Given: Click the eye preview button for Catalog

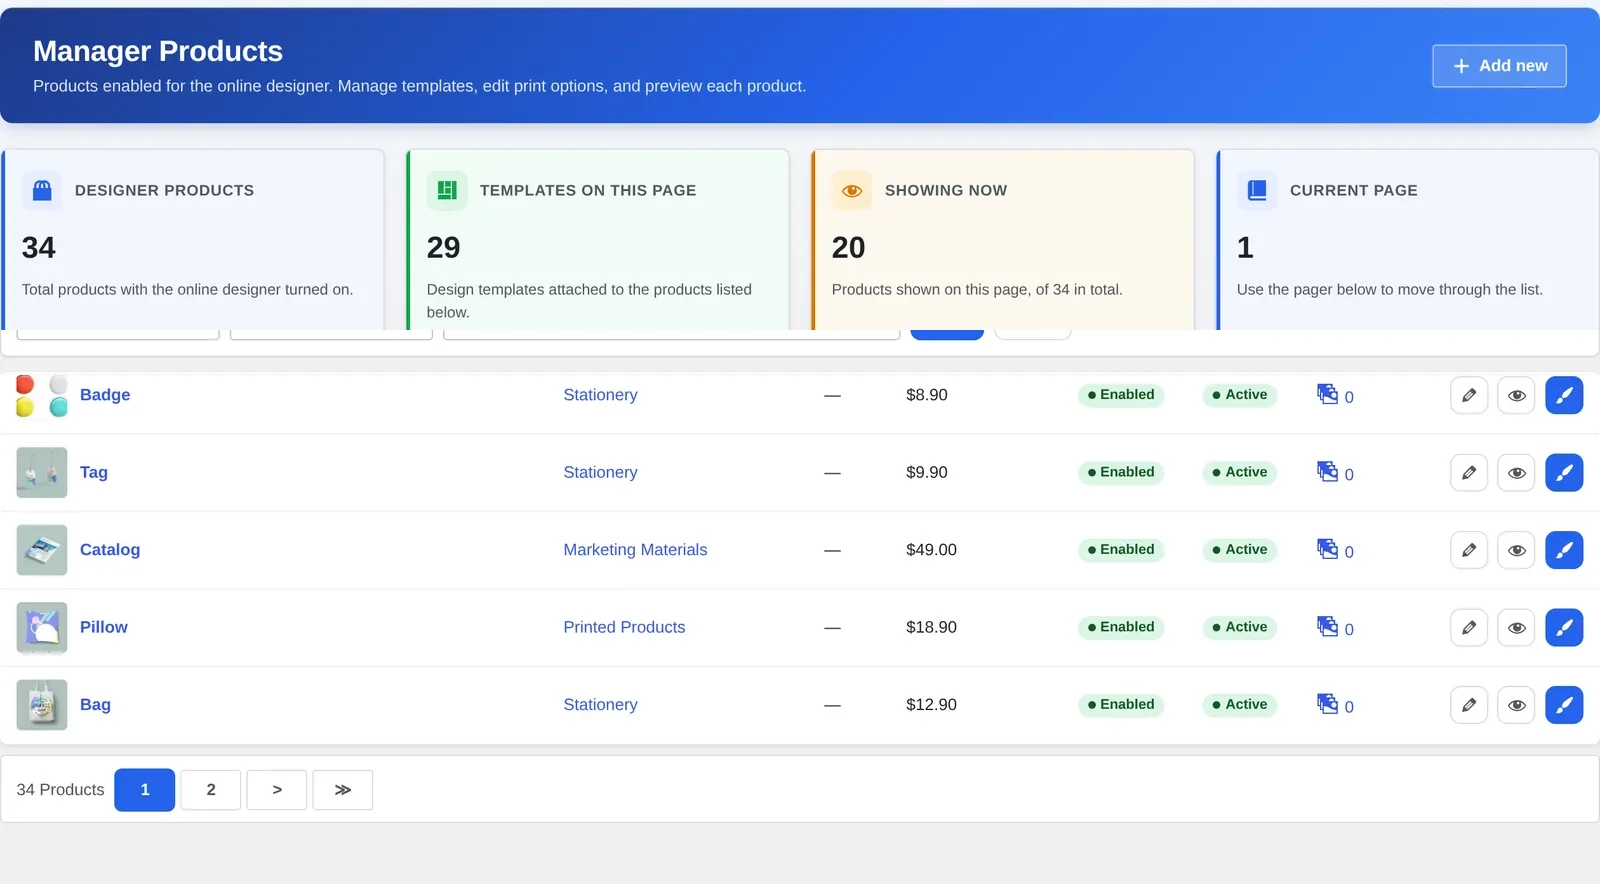Looking at the screenshot, I should (1517, 550).
